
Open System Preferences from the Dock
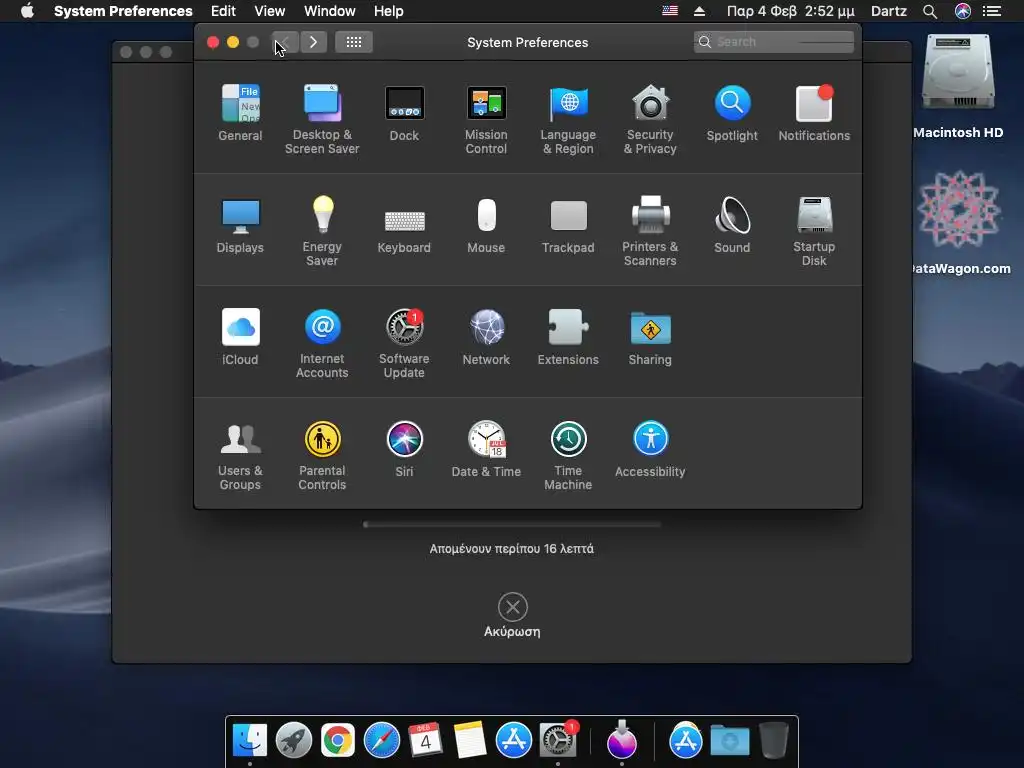(x=558, y=741)
